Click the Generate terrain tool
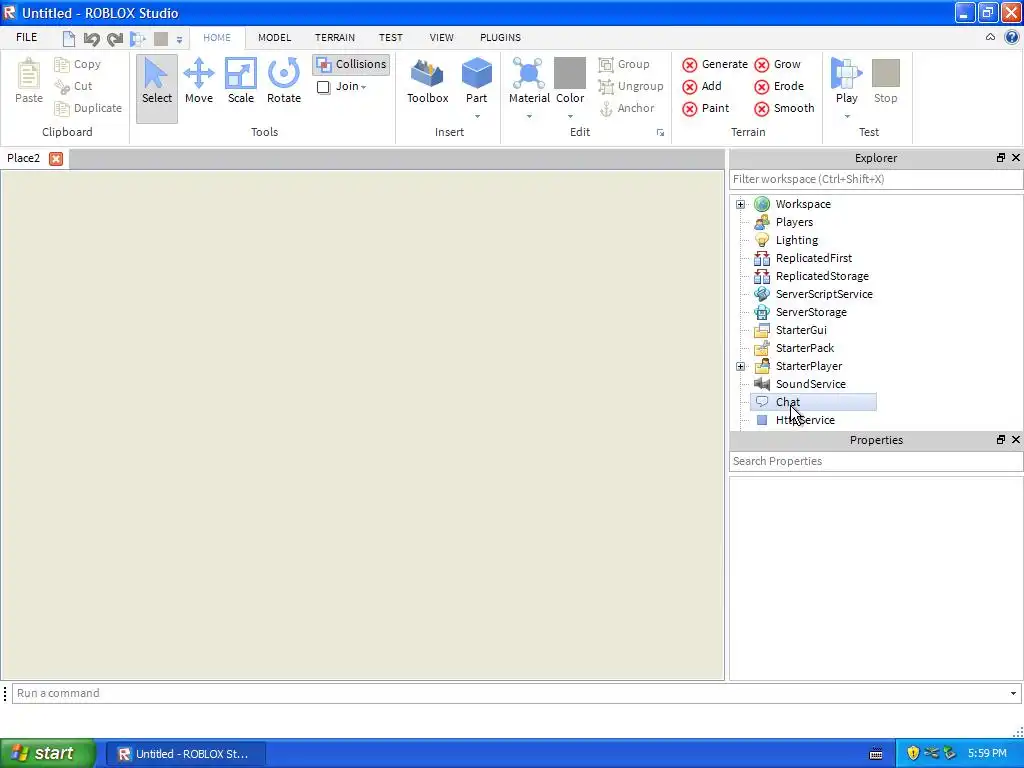Image resolution: width=1024 pixels, height=768 pixels. pos(714,64)
